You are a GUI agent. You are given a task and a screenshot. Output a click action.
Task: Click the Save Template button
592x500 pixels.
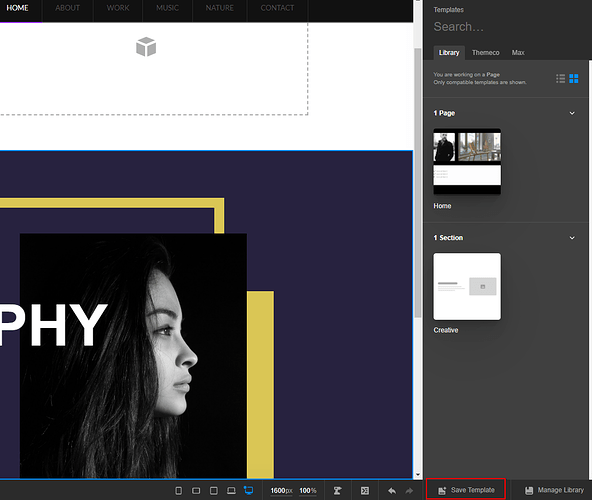click(x=466, y=490)
